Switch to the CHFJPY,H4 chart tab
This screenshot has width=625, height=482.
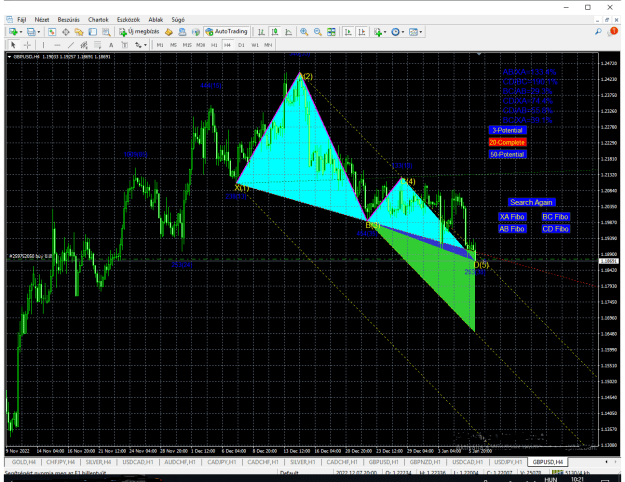coord(61,462)
